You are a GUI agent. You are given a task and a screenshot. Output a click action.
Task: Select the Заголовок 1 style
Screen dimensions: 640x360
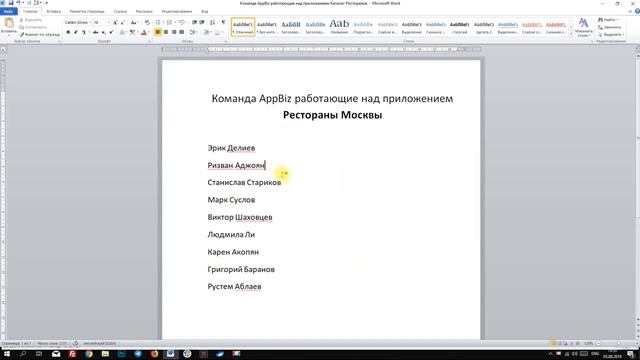[291, 27]
